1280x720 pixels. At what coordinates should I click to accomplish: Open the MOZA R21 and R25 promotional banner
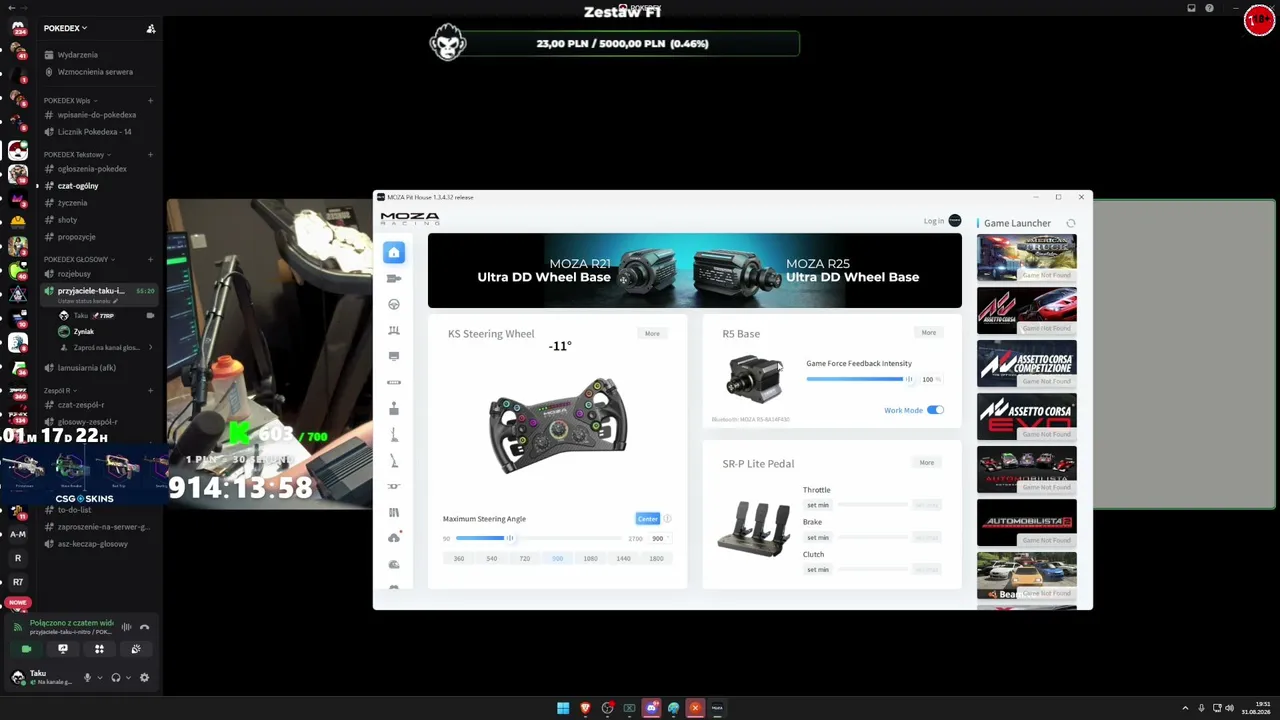click(695, 270)
